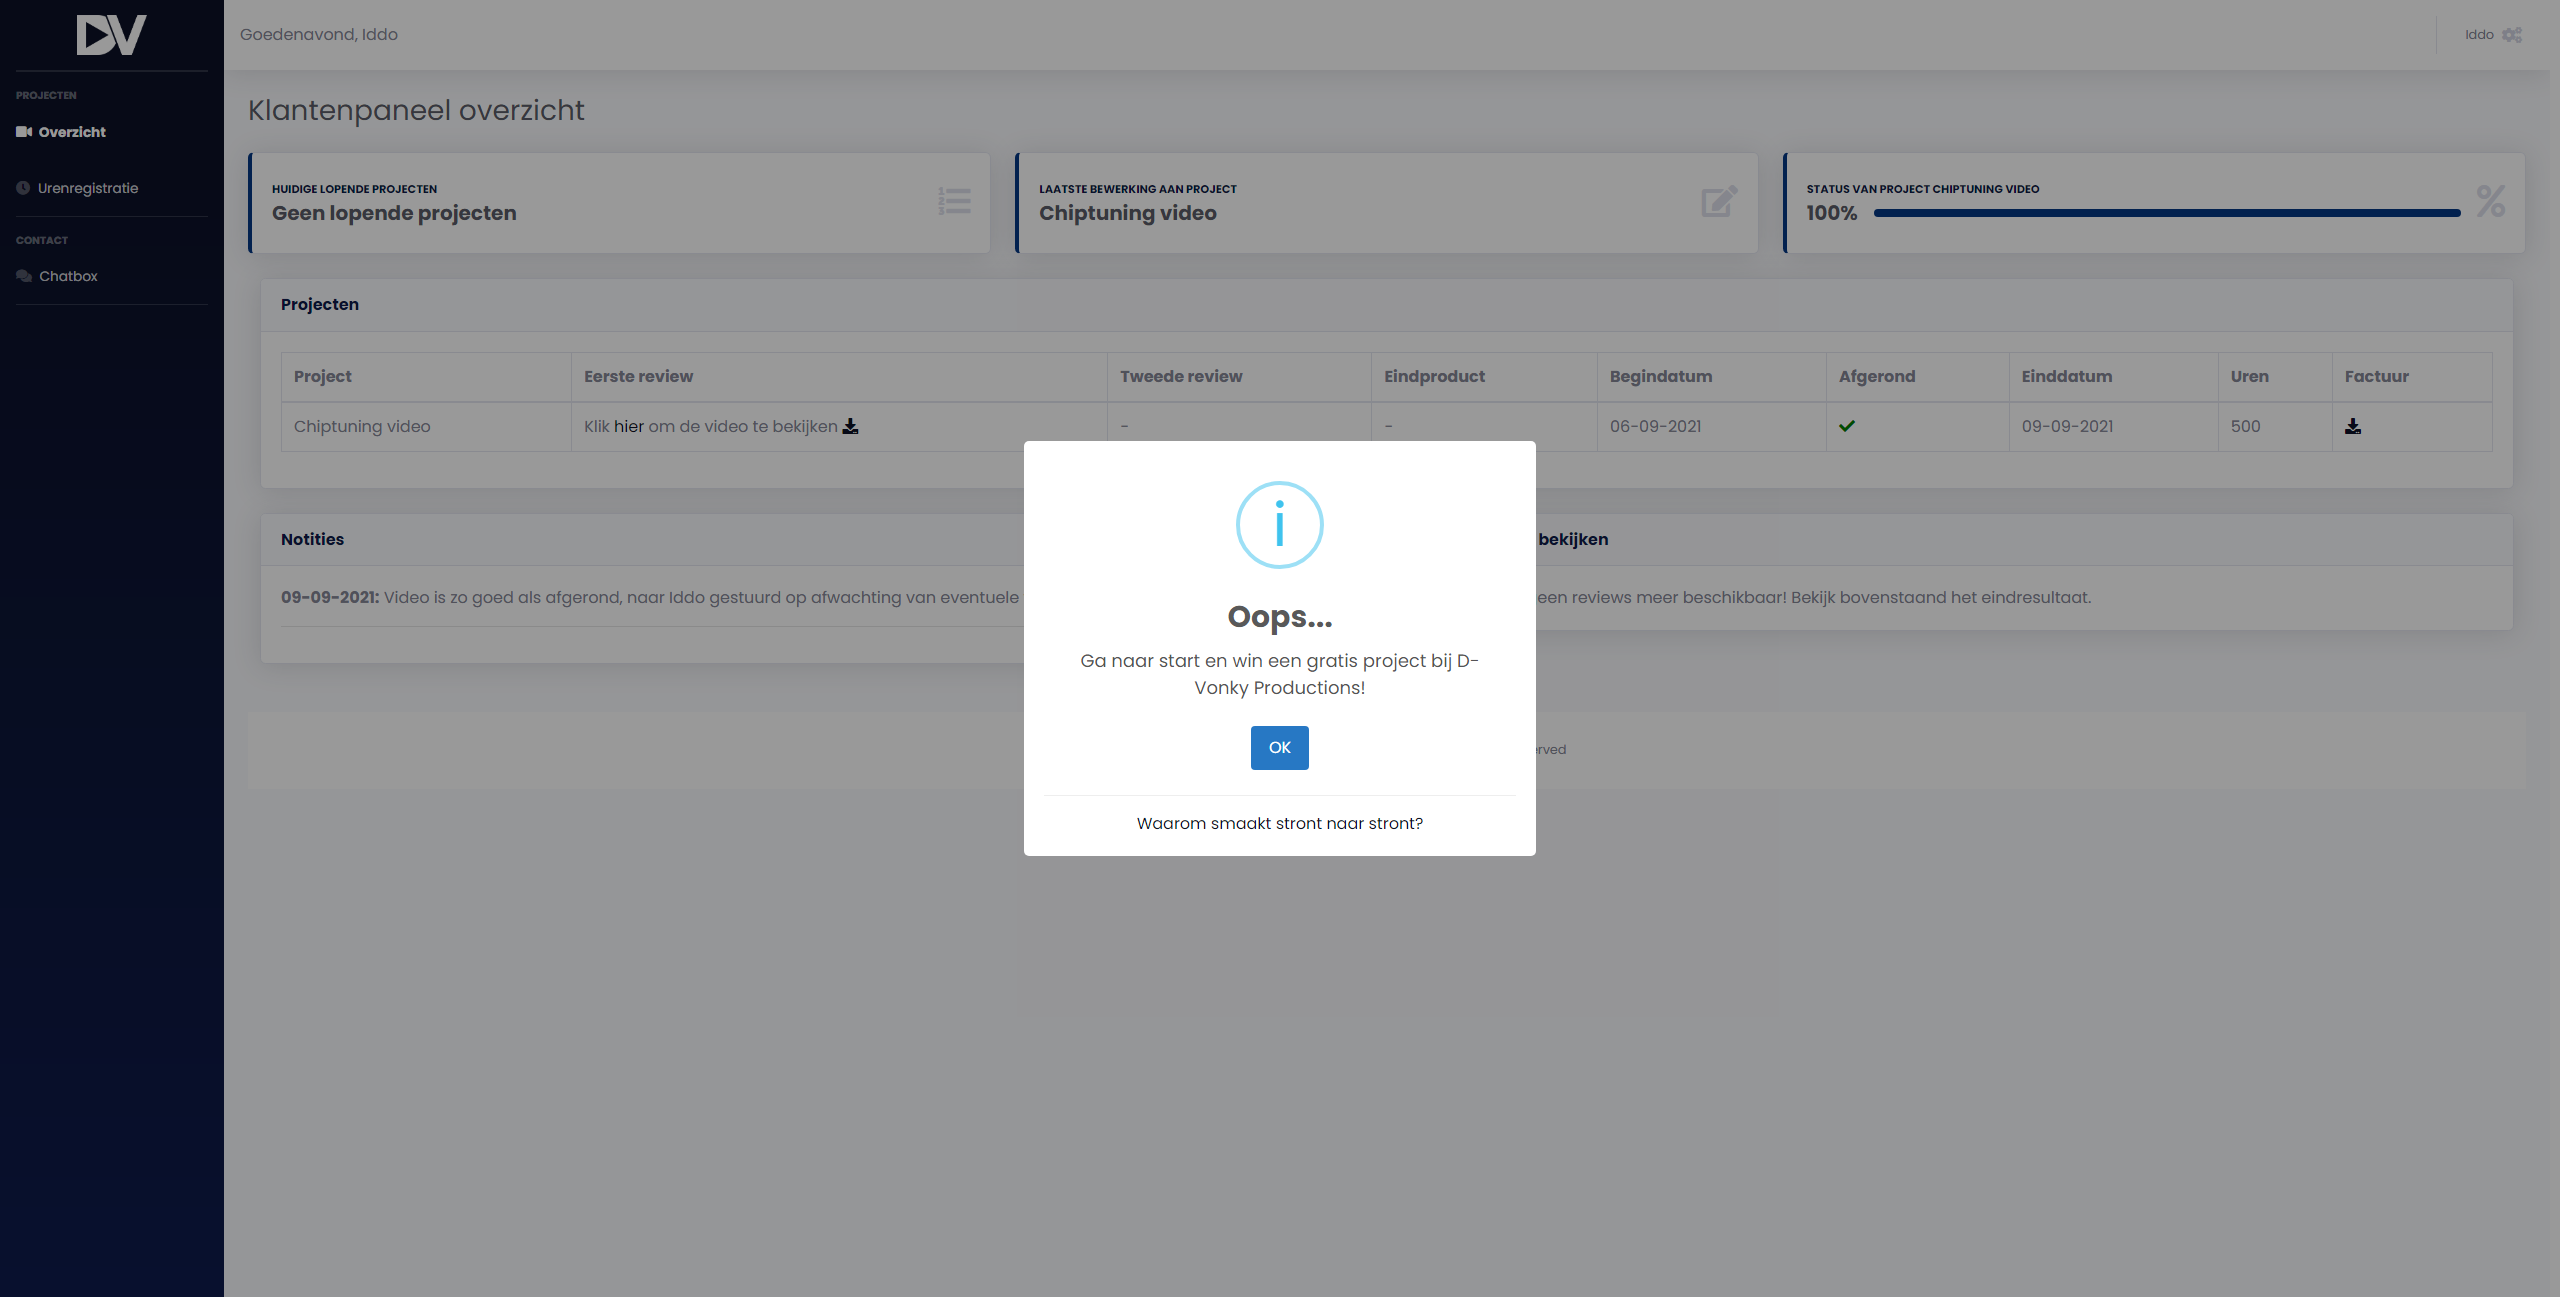
Task: Click the 'Waarom smaakt stront' footer link
Action: point(1279,823)
